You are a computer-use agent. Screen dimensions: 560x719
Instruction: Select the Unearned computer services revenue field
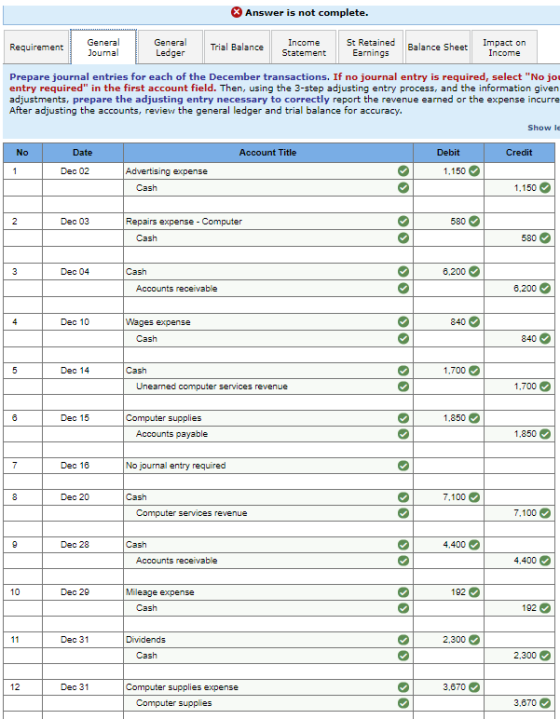pyautogui.click(x=268, y=387)
